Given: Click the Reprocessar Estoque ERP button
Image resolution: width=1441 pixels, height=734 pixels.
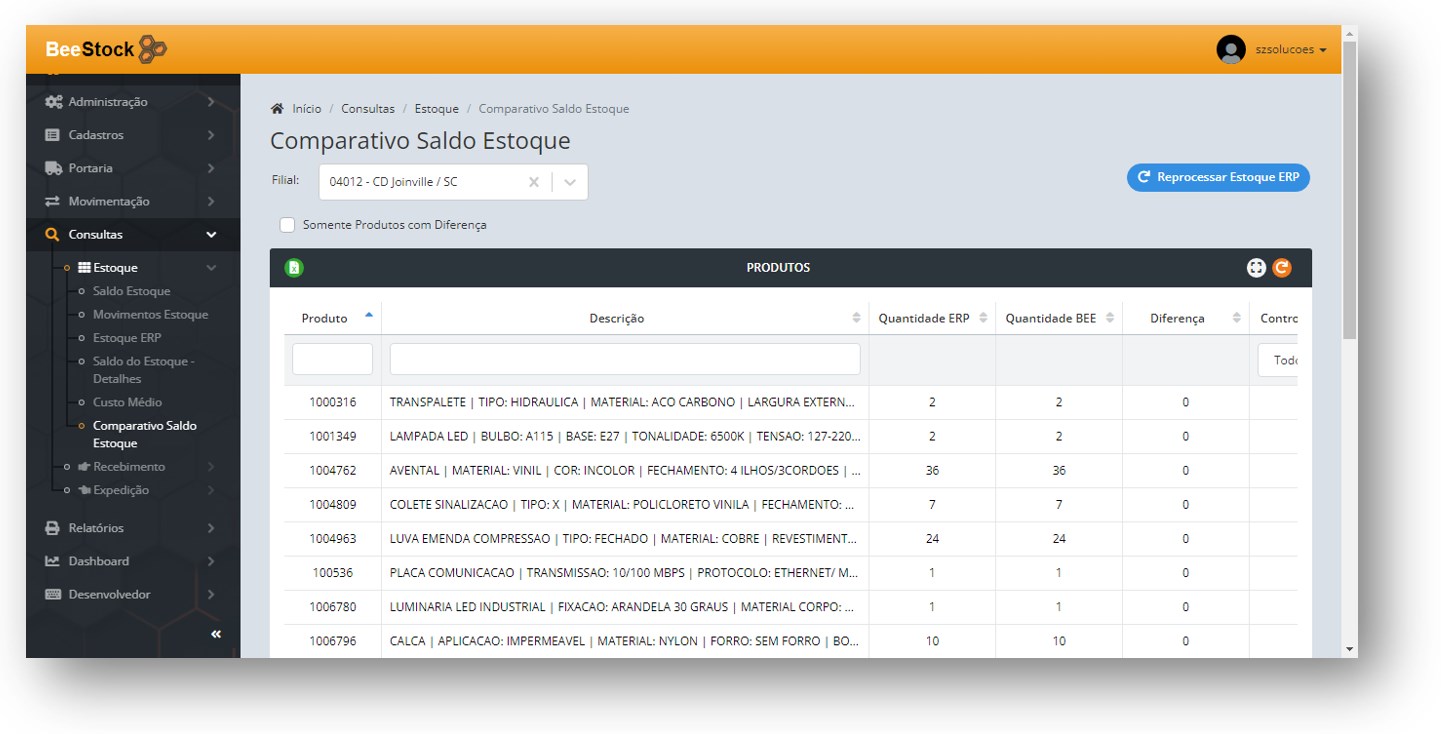Looking at the screenshot, I should [1217, 177].
